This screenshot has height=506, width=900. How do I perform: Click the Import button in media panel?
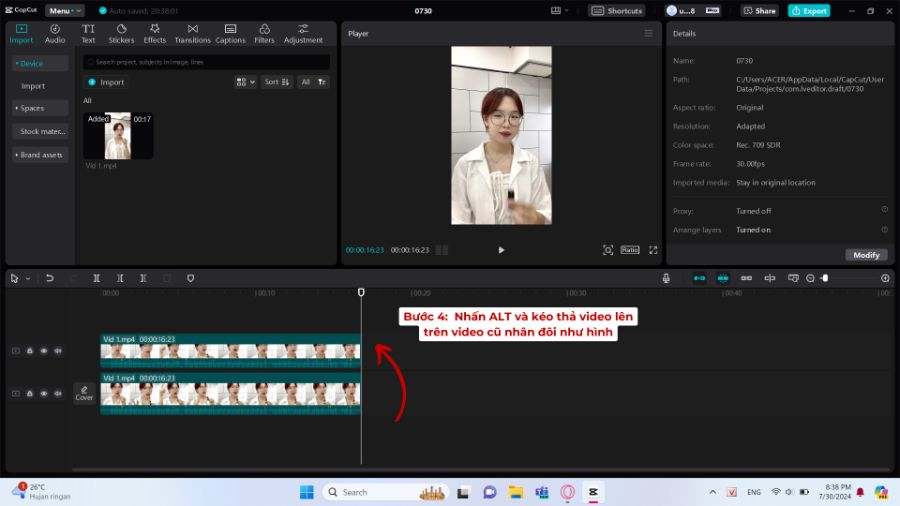[107, 82]
